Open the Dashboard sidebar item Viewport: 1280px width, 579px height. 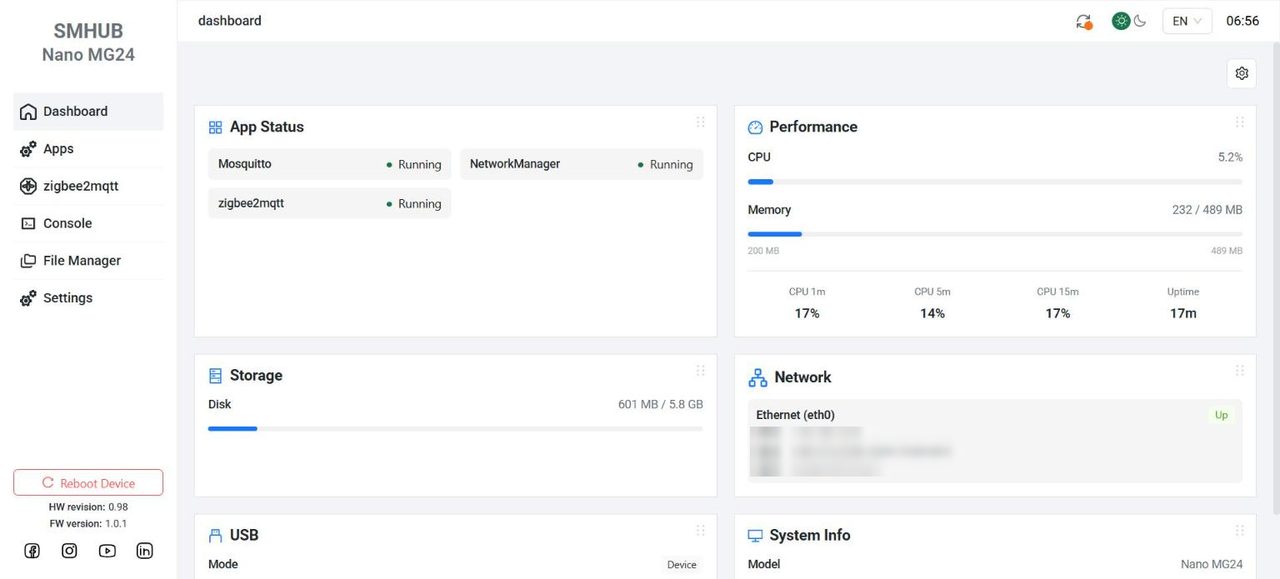point(88,112)
